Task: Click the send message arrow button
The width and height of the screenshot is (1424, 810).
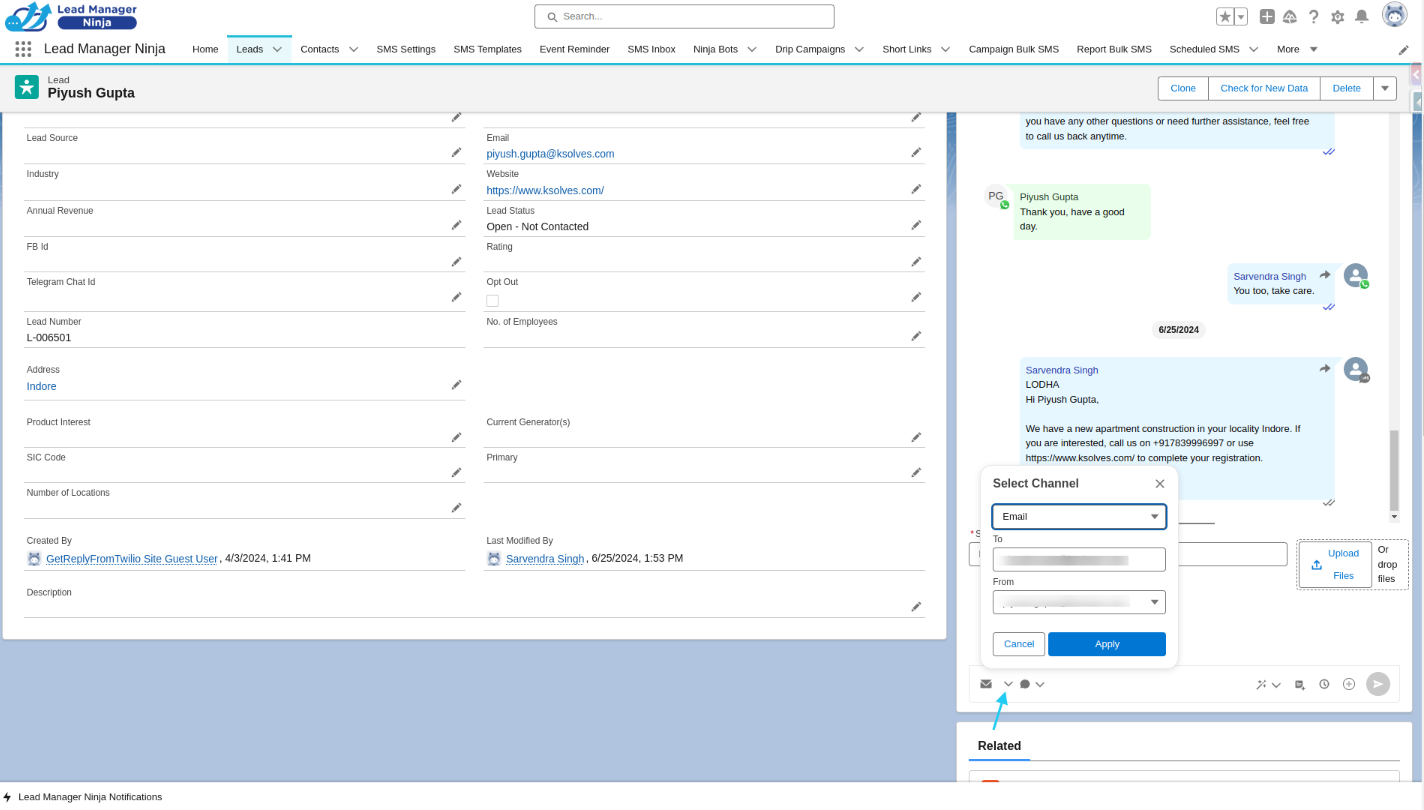Action: point(1378,684)
